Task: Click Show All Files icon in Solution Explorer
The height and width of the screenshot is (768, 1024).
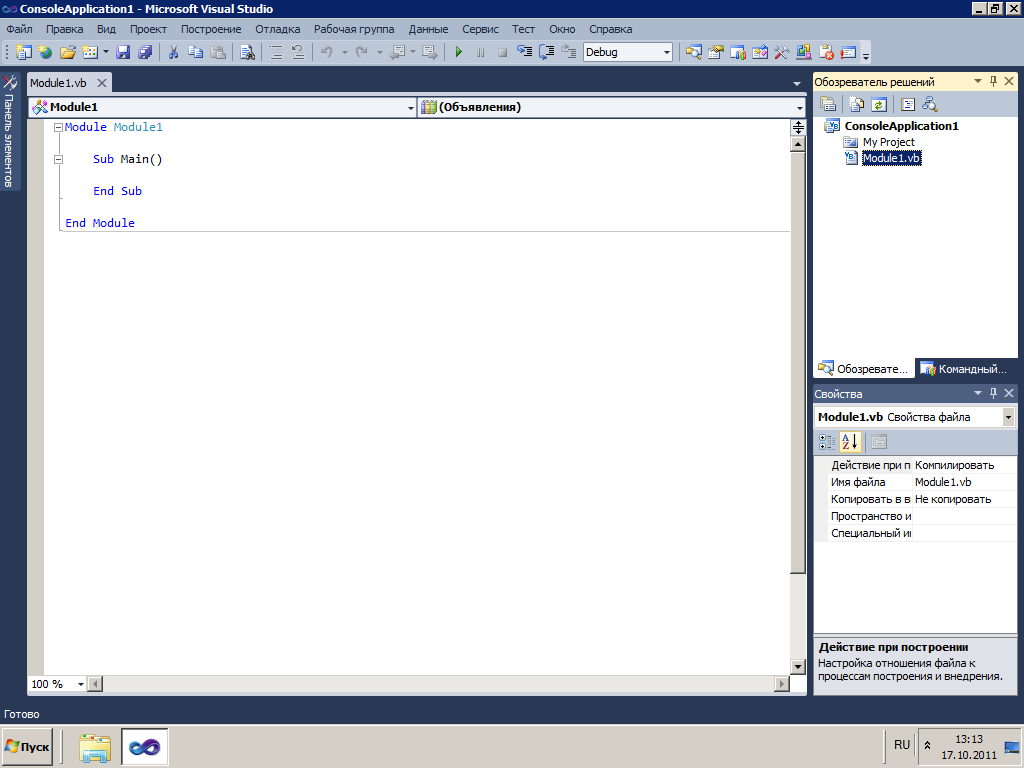Action: point(857,104)
